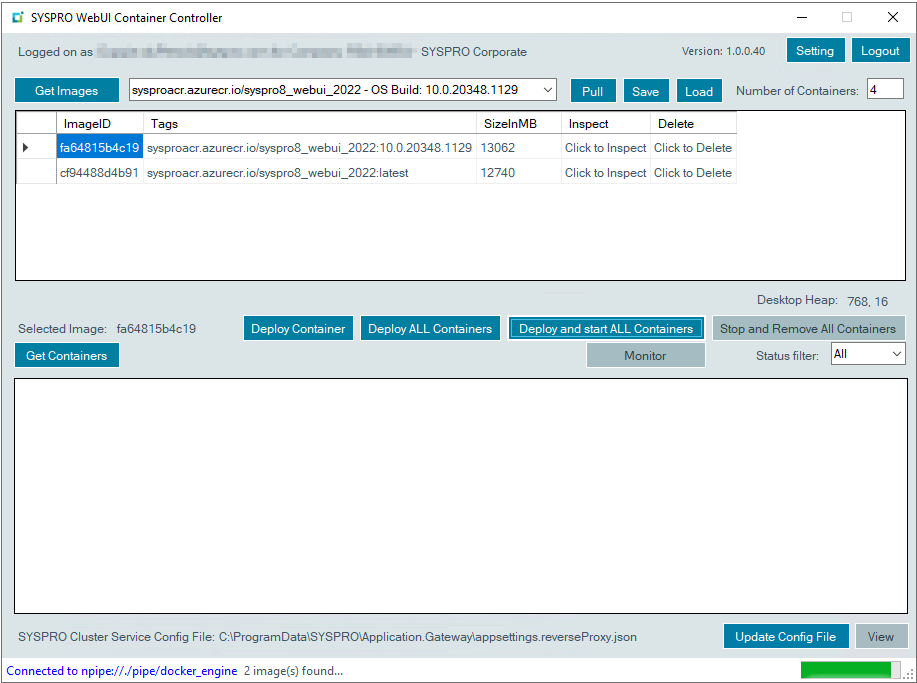The height and width of the screenshot is (683, 917).
Task: Click the SYSPRO app icon in title bar
Action: pos(17,18)
